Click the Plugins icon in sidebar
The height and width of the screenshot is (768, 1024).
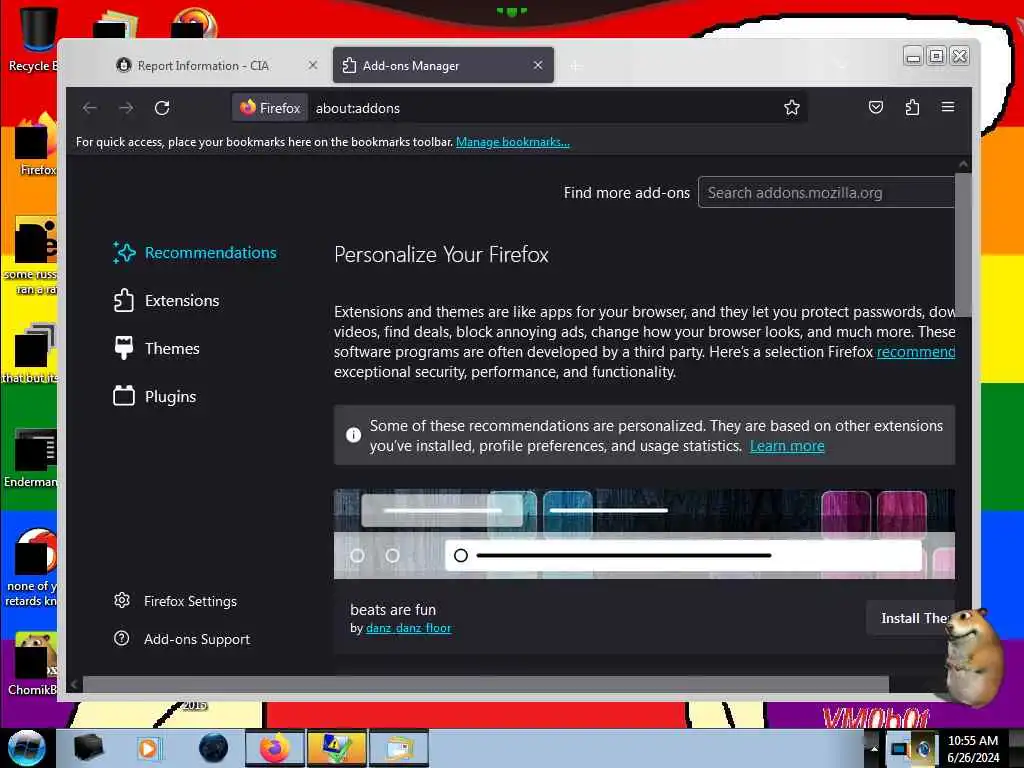coord(124,396)
